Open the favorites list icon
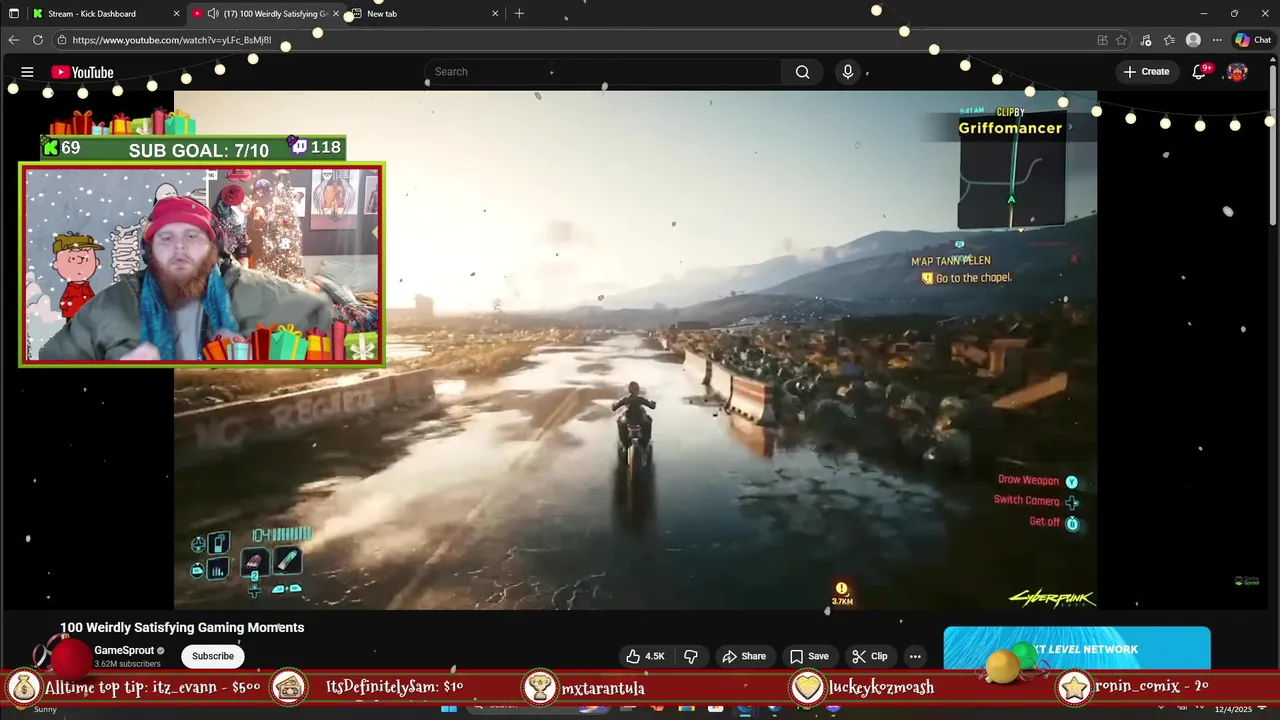Viewport: 1280px width, 720px height. [x=1169, y=40]
